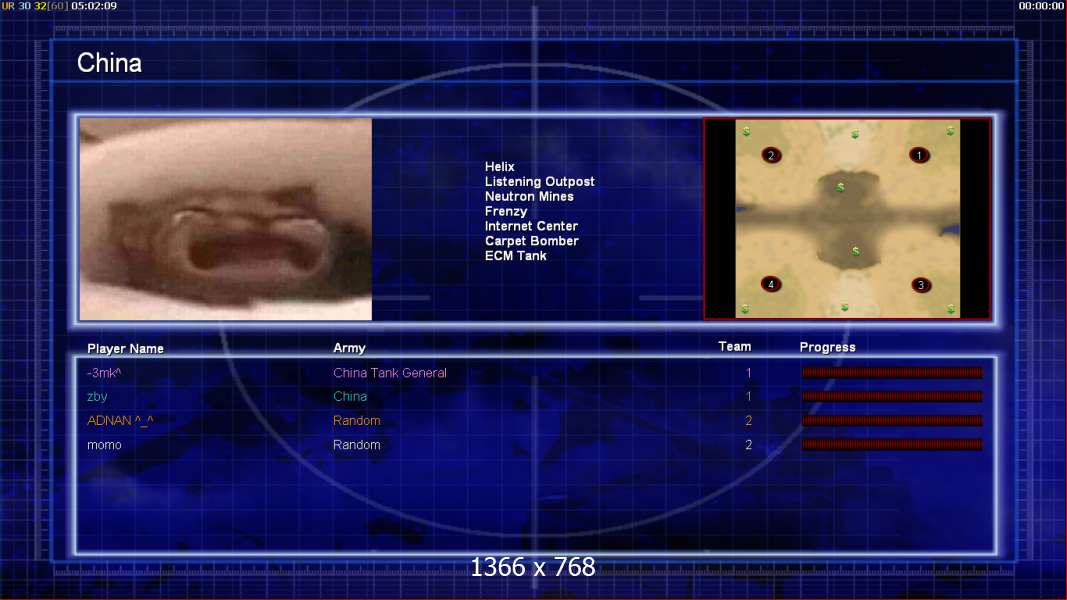
Task: Click the zby loading progress bar
Action: 892,396
